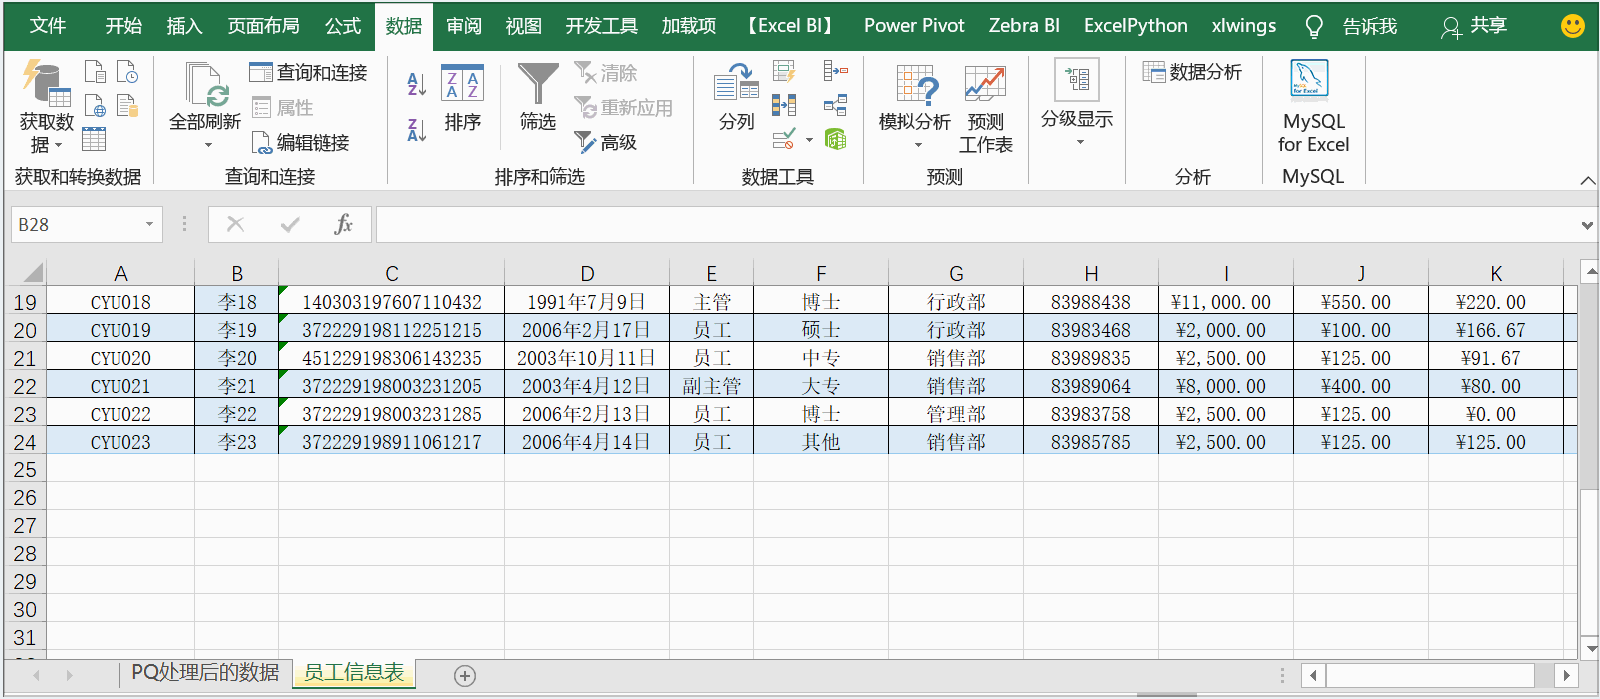Click the vertical scrollbar down arrow
The height and width of the screenshot is (699, 1600).
pos(1590,648)
